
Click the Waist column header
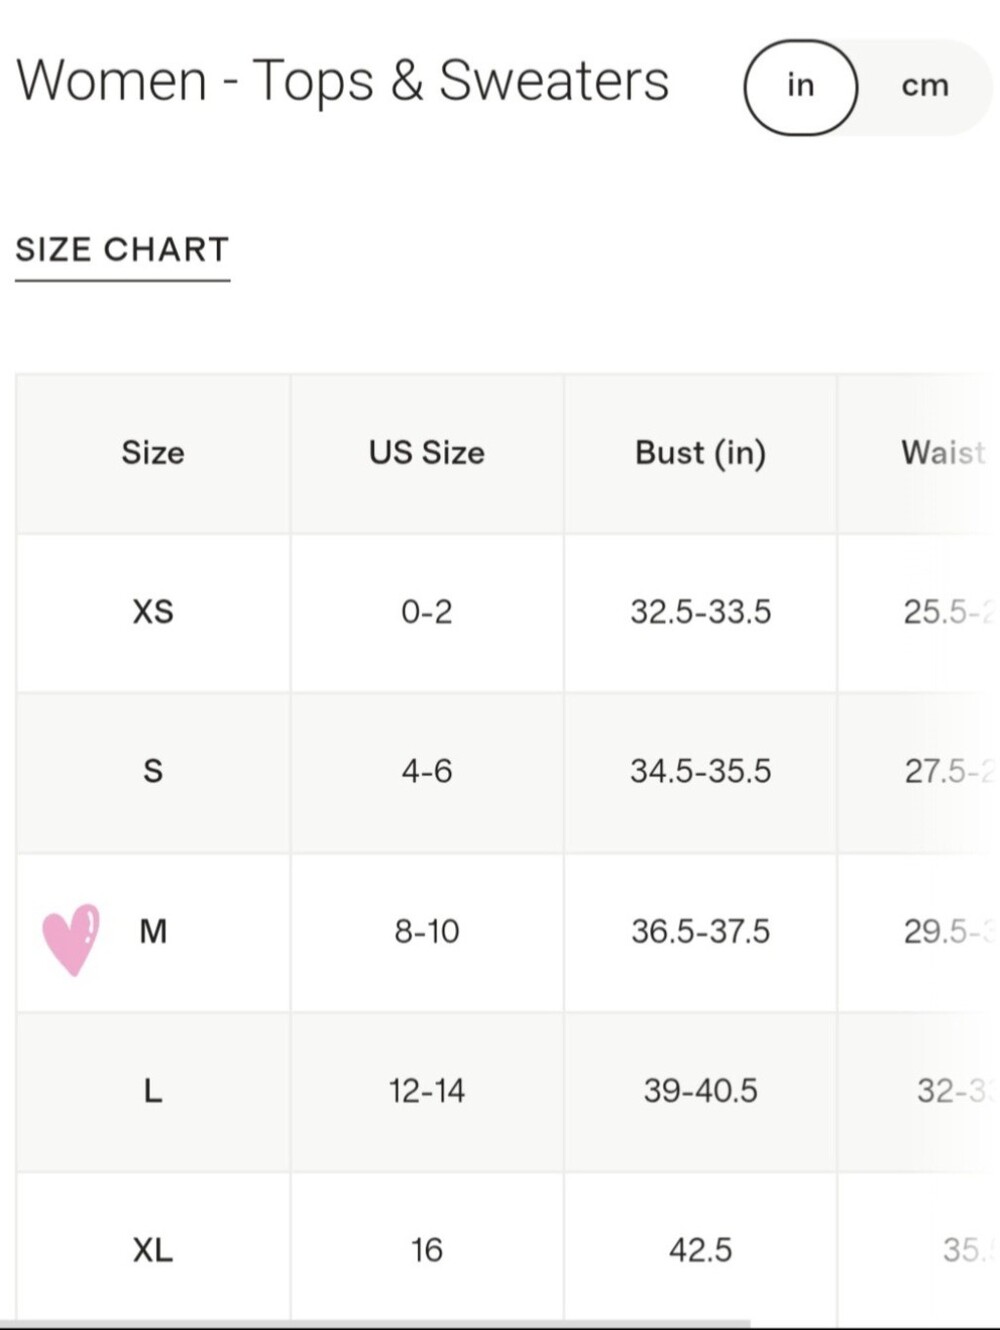click(x=943, y=453)
